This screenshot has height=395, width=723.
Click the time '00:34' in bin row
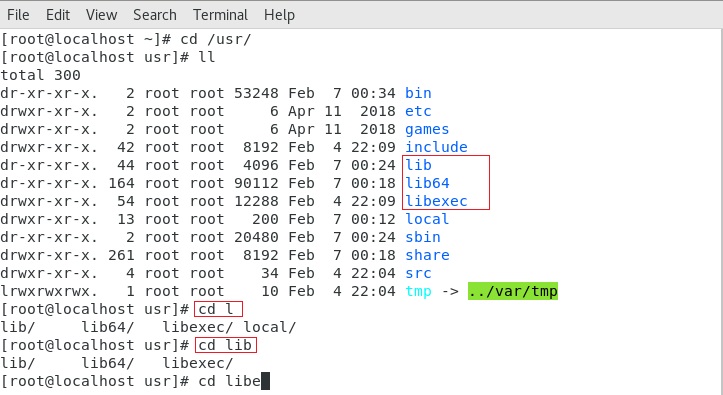pyautogui.click(x=373, y=93)
